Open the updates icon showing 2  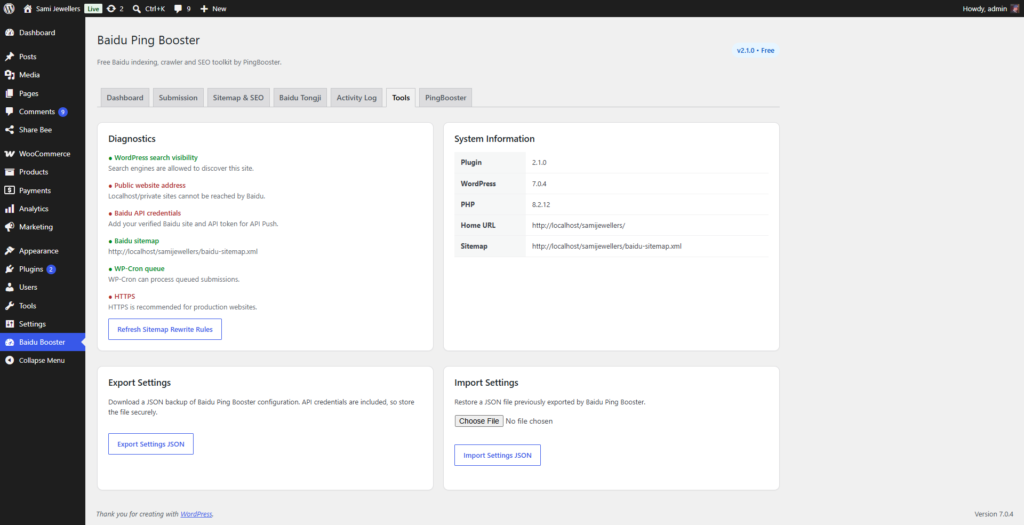(x=111, y=8)
